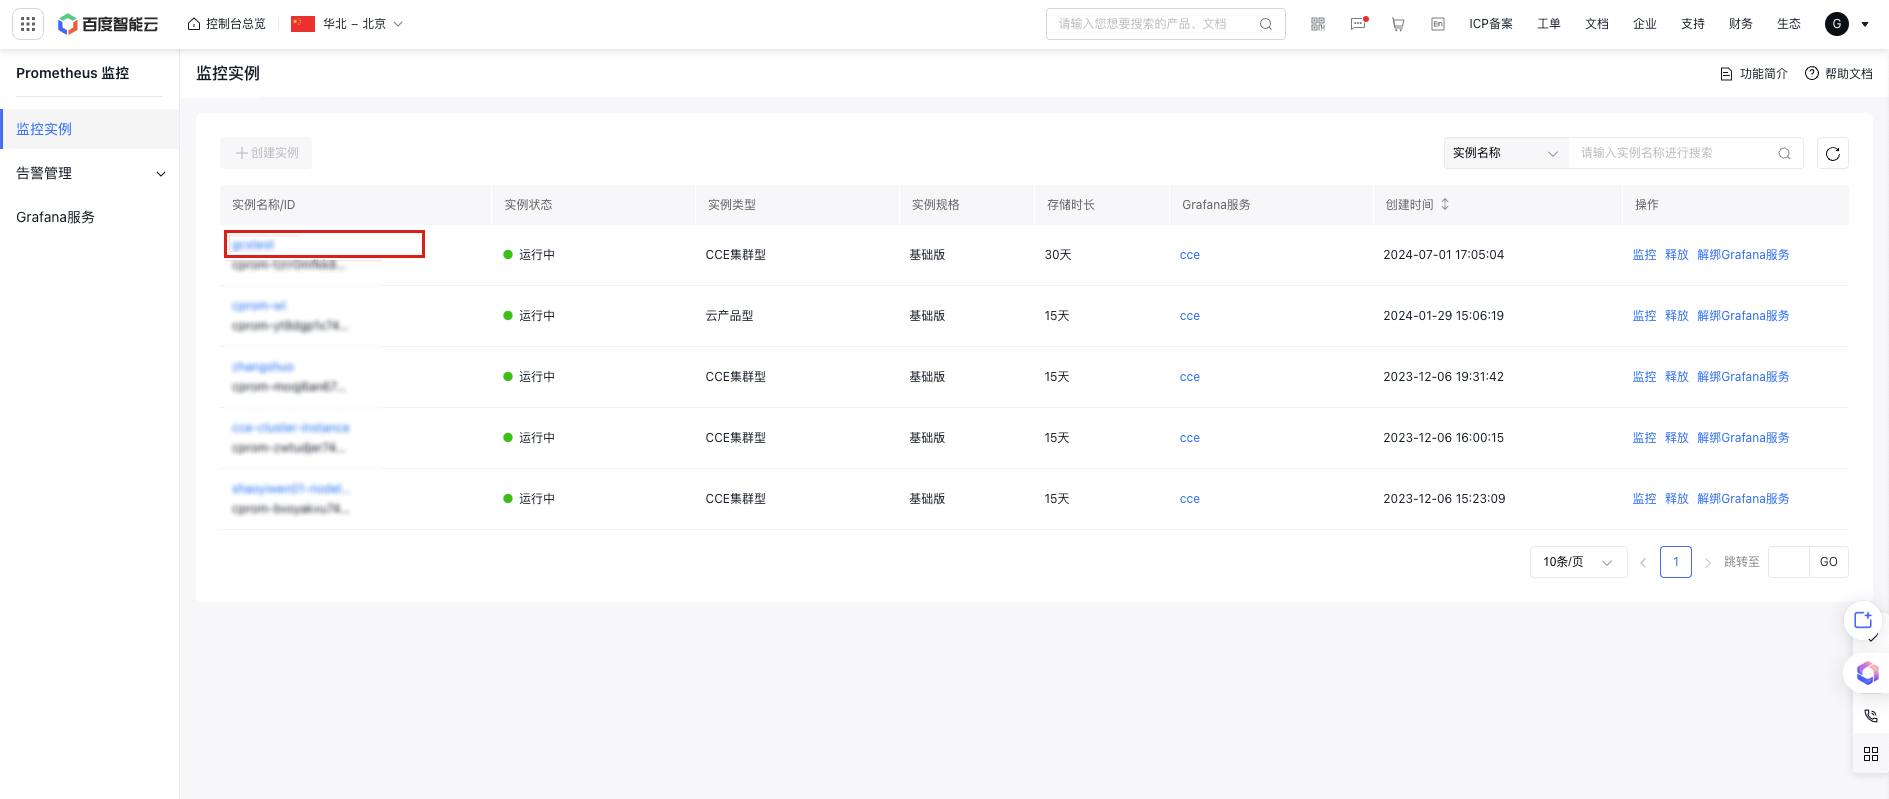
Task: Click the China flag region icon
Action: tap(303, 24)
